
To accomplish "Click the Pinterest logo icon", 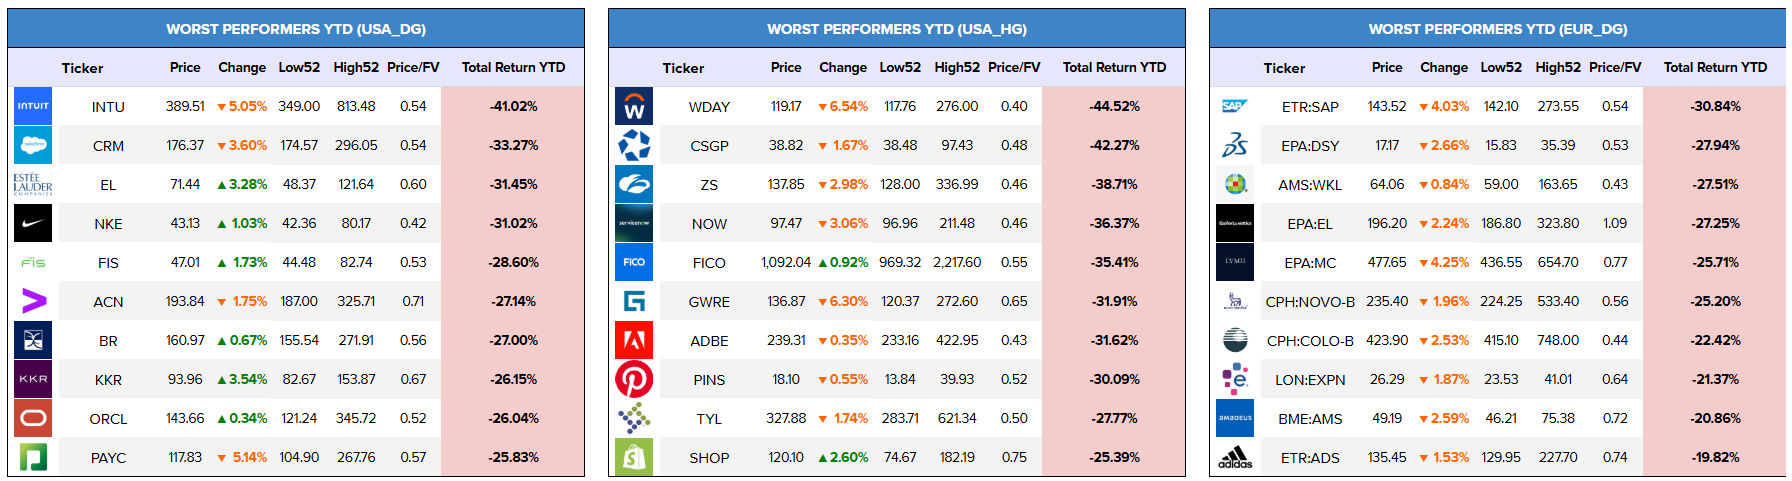I will pyautogui.click(x=634, y=379).
